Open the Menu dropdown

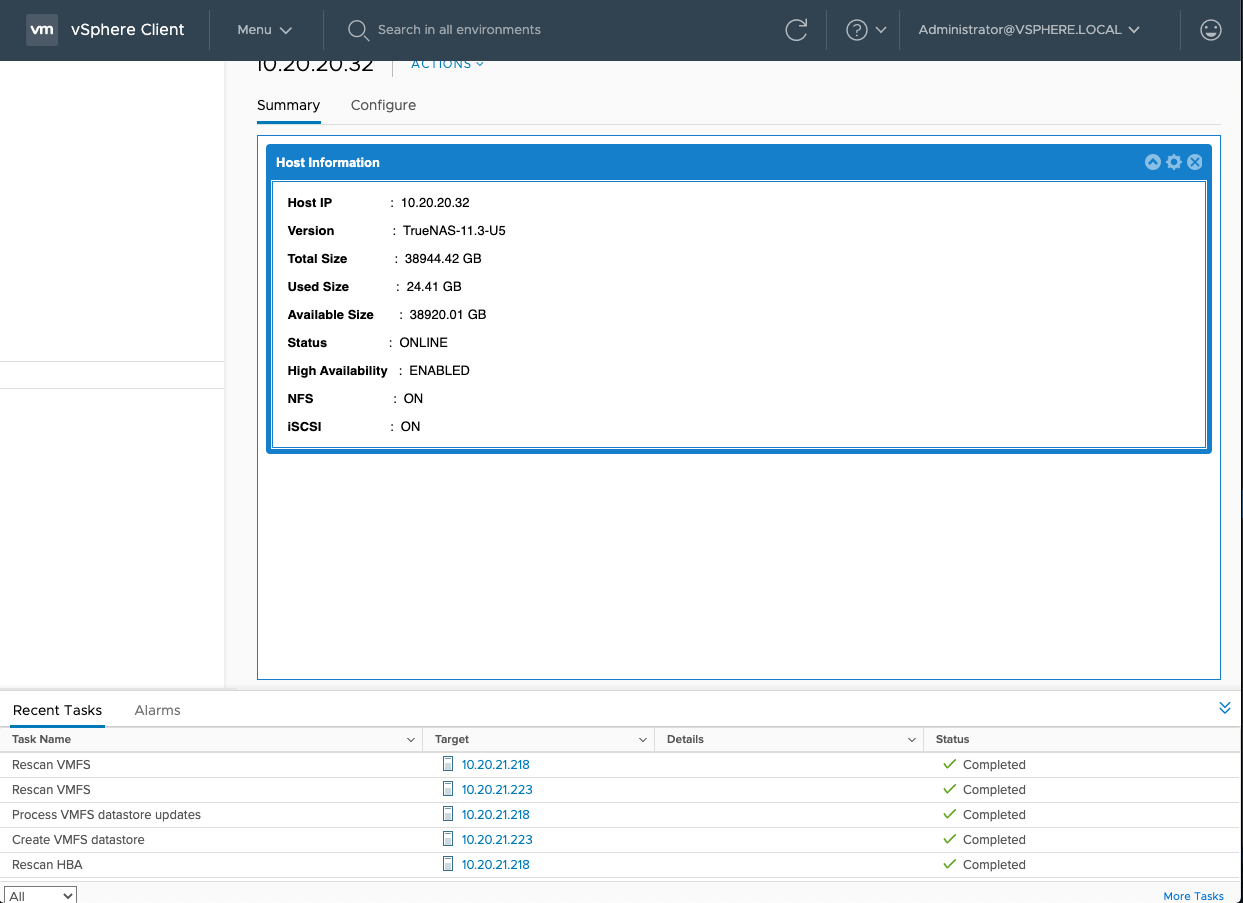(264, 30)
